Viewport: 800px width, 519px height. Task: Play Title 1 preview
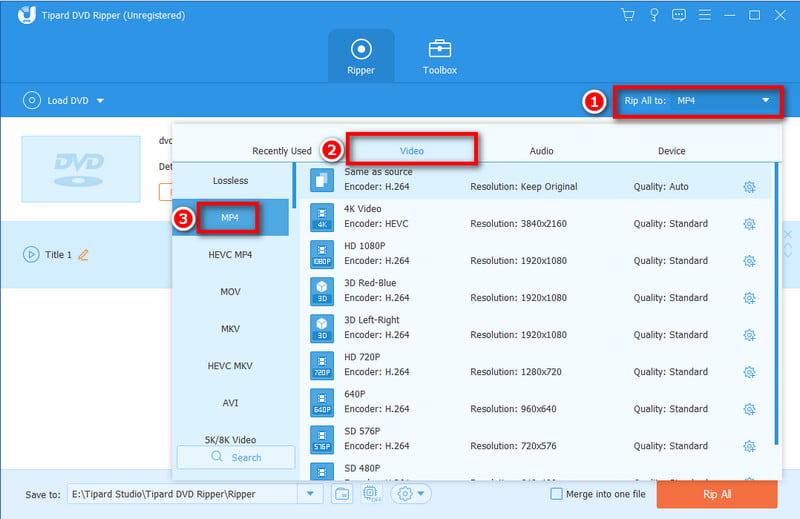click(x=30, y=255)
